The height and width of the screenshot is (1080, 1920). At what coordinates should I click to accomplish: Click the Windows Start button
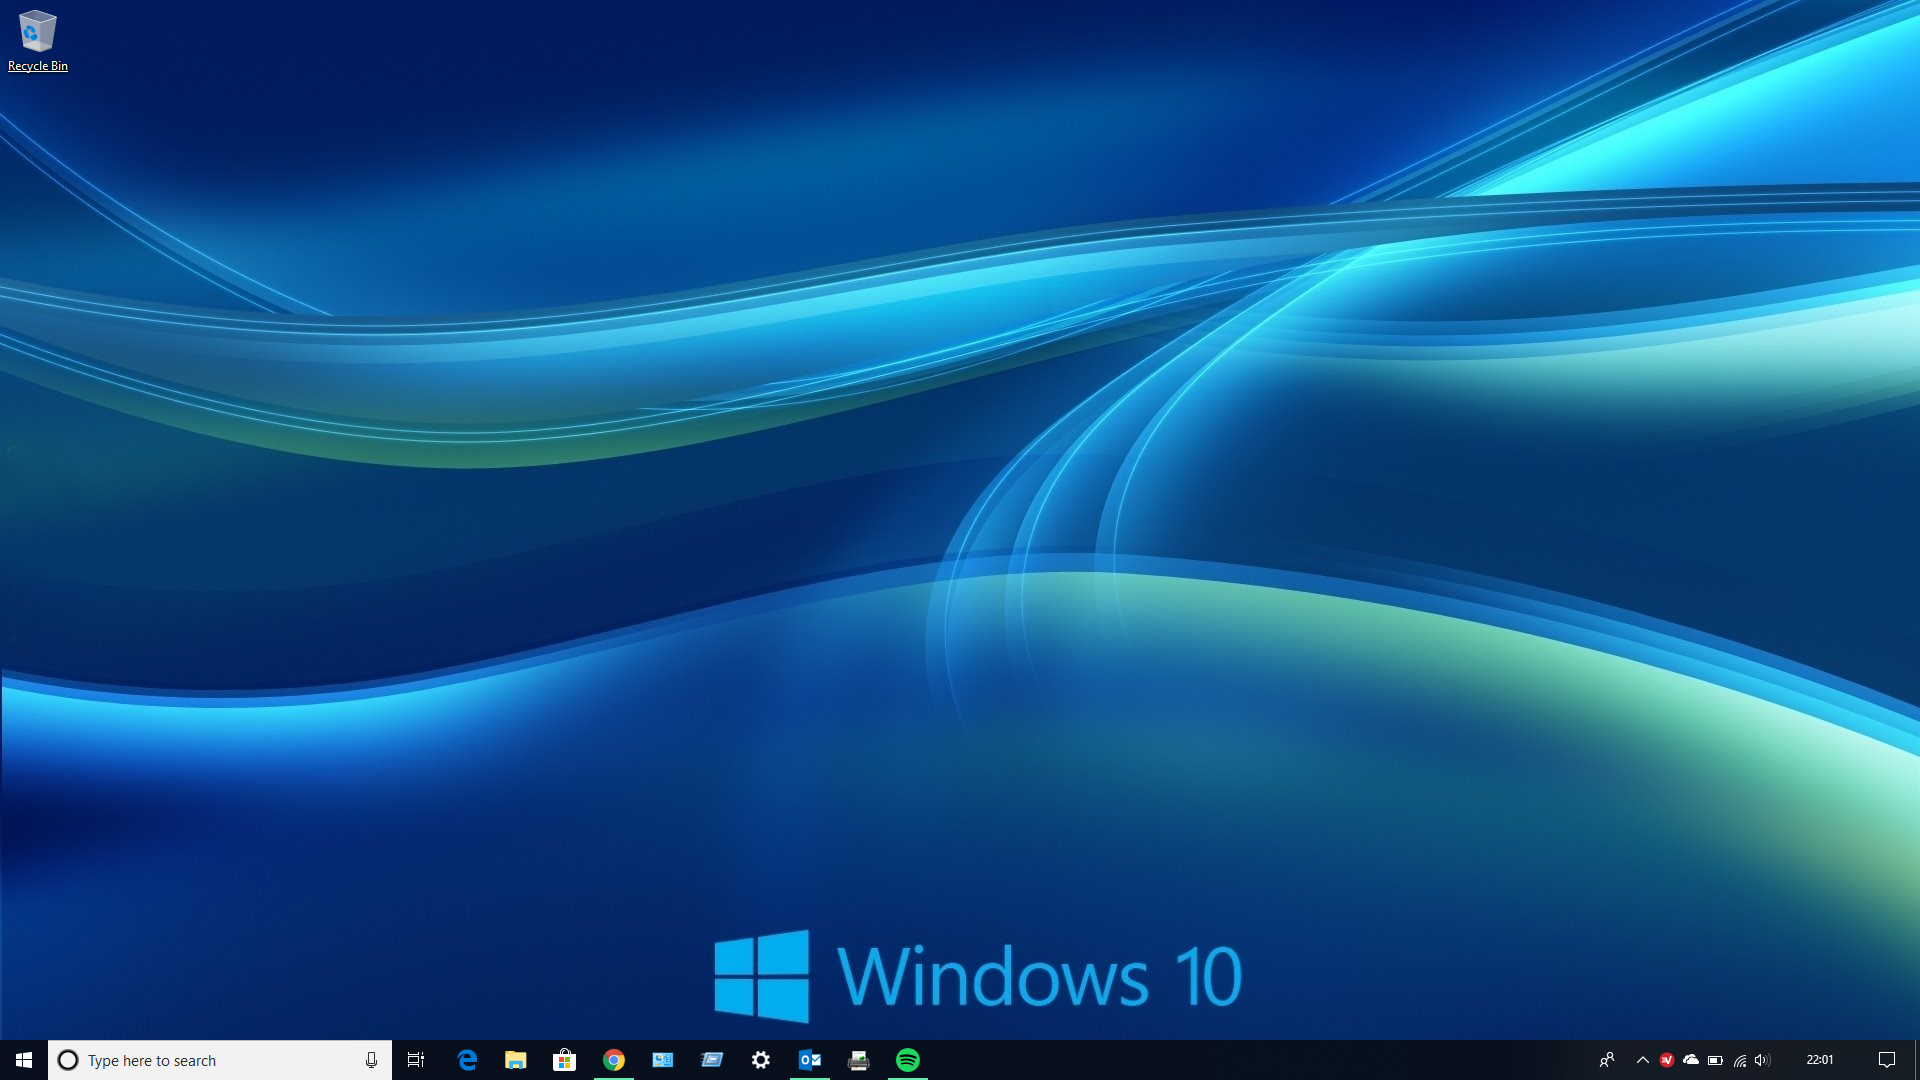(24, 1060)
